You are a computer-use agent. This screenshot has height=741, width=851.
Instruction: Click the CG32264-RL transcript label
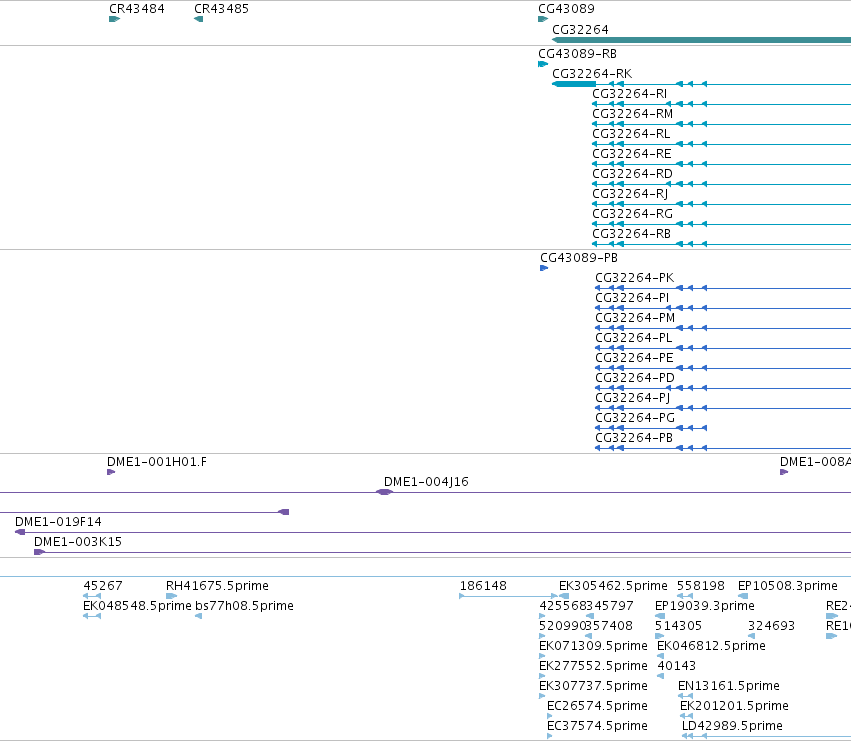[631, 134]
